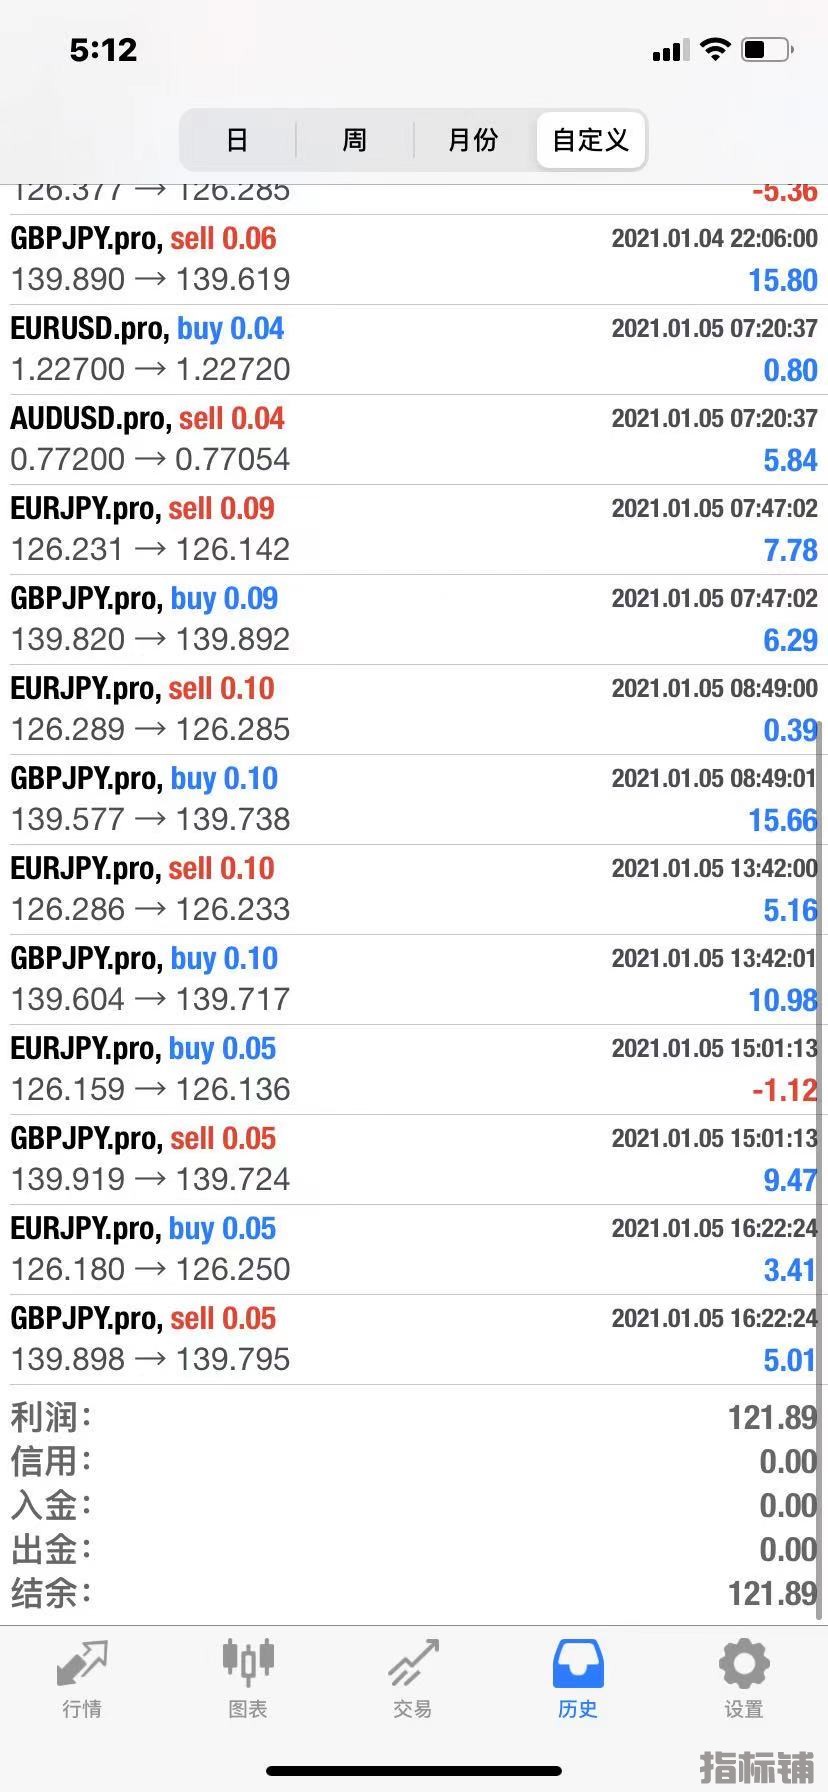
Task: Tap the 结余 balance summary row
Action: click(414, 1593)
